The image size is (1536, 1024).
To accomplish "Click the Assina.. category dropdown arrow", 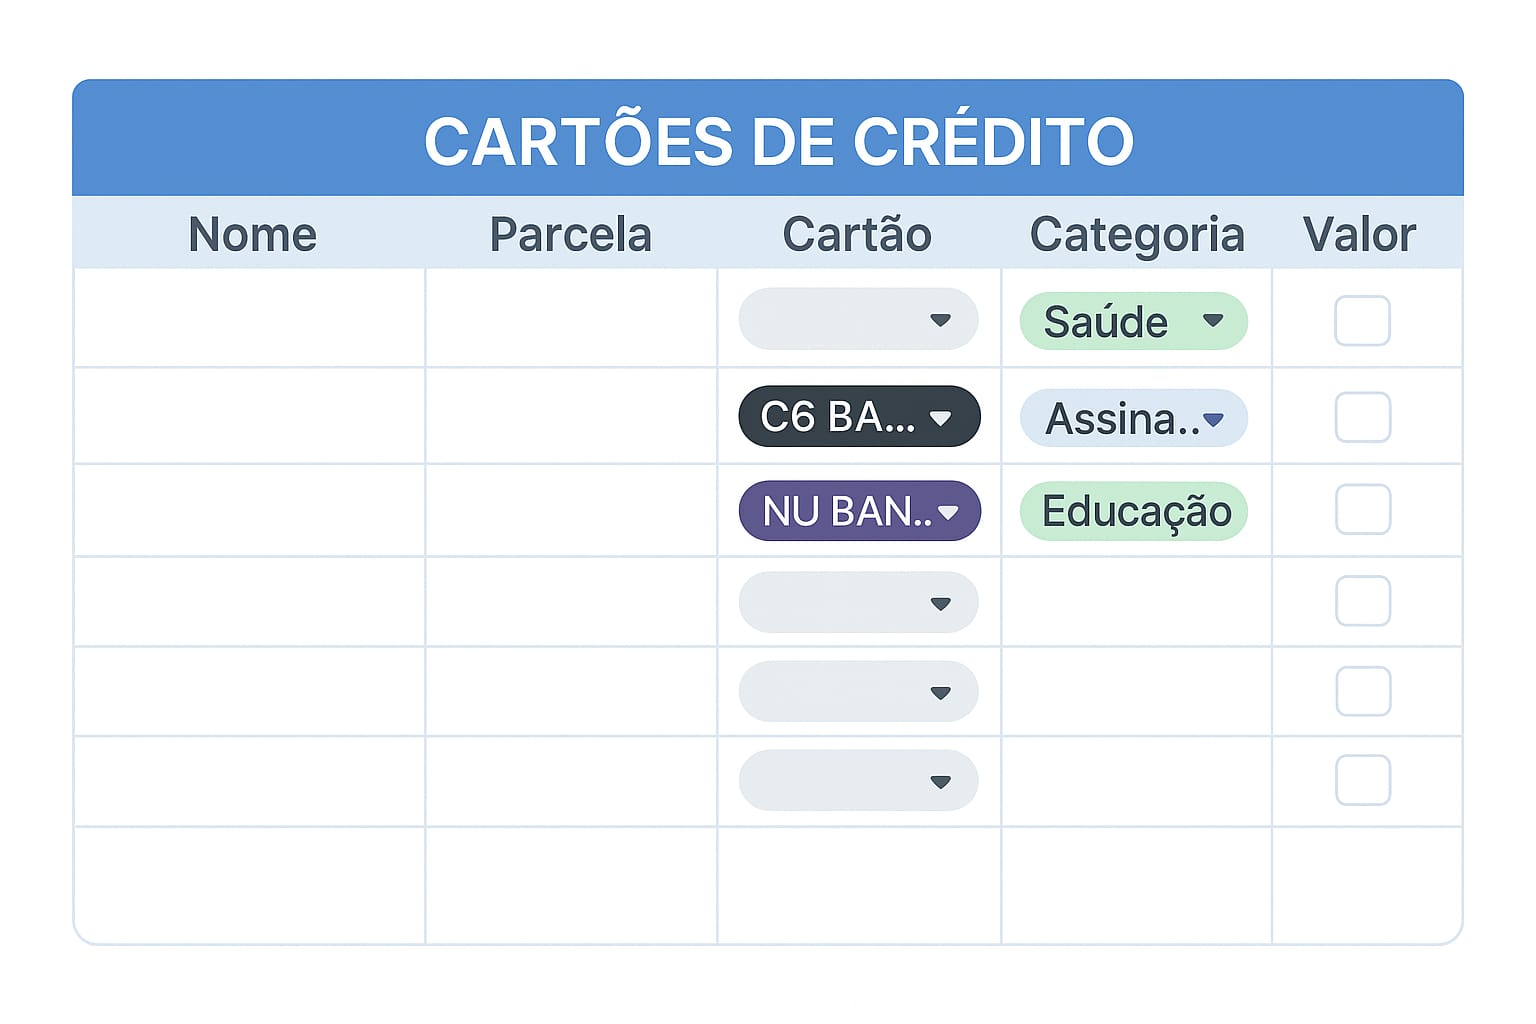I will 1214,419.
